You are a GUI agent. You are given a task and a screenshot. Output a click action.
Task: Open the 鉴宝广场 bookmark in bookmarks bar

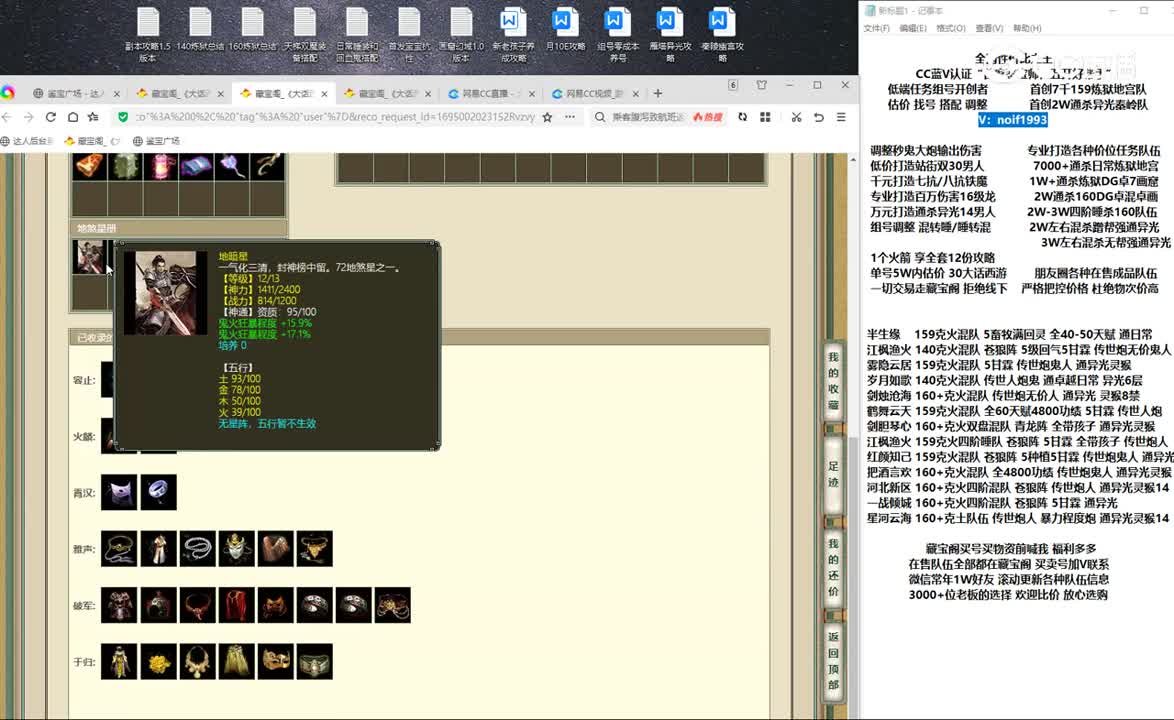point(156,141)
